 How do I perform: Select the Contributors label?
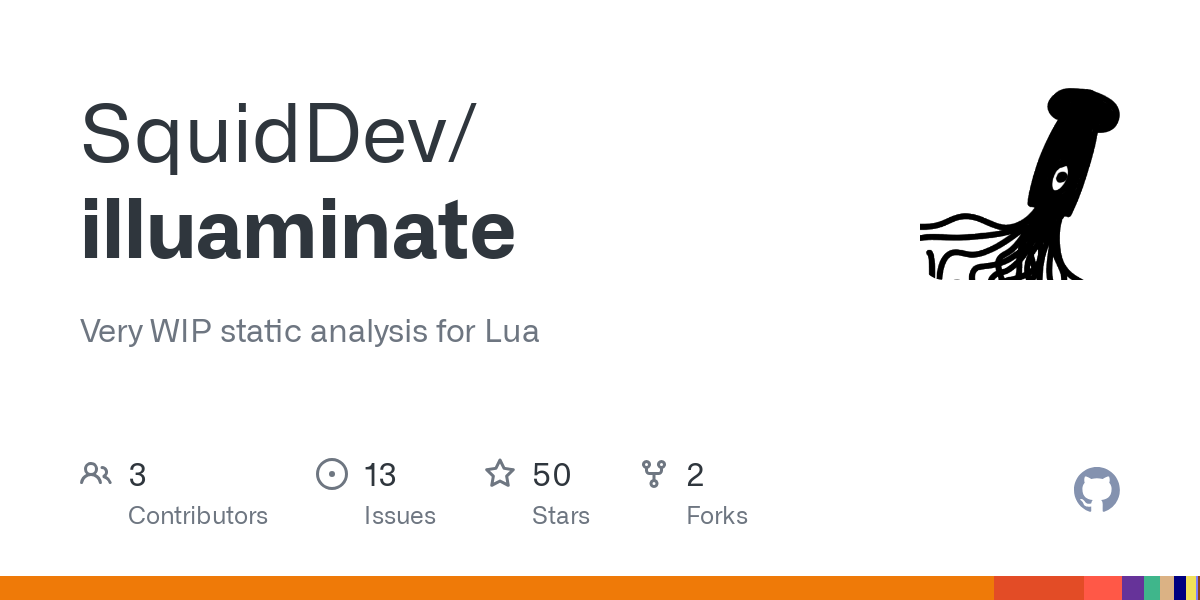pos(198,516)
